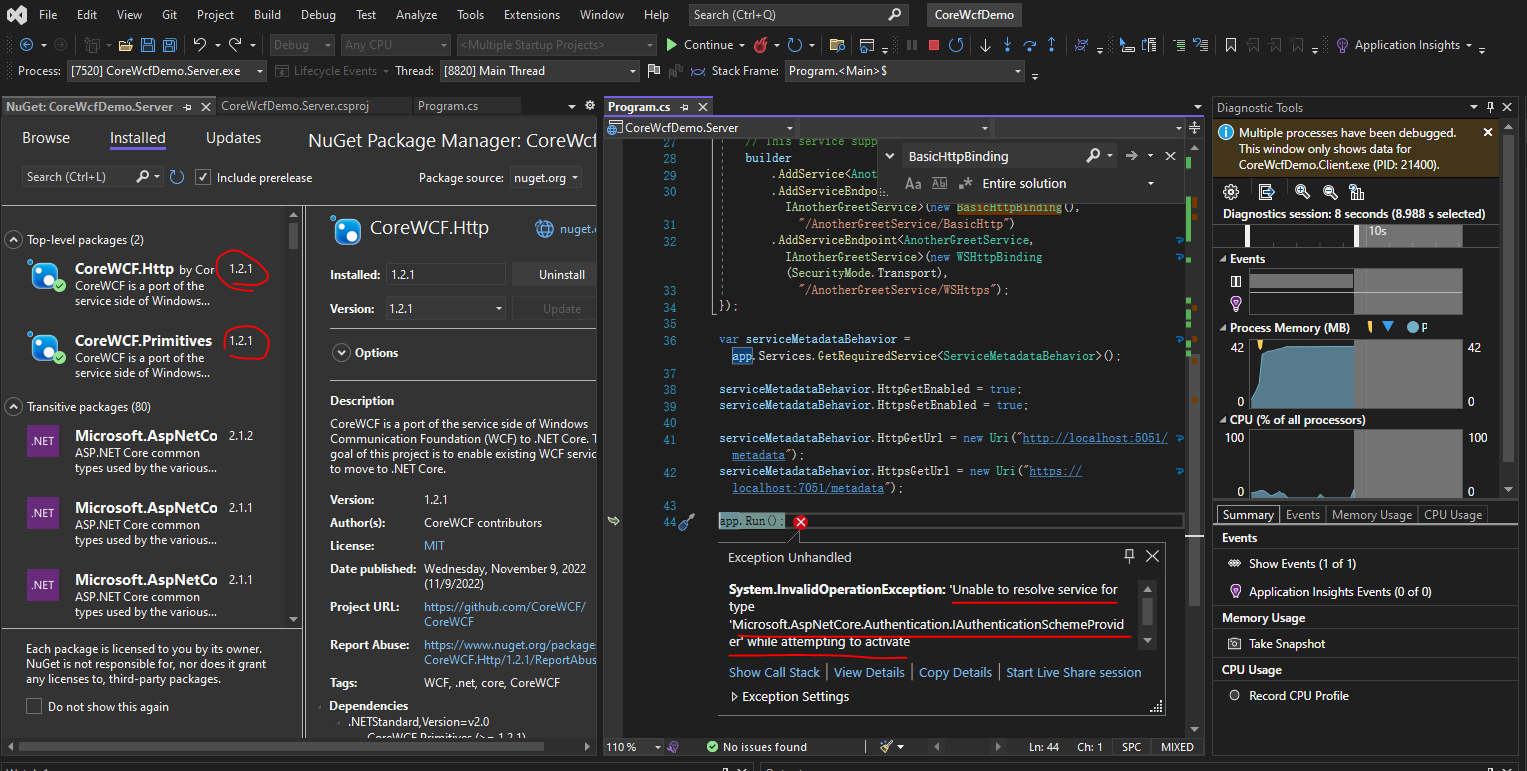1527x771 pixels.
Task: Open the GitHub Project URL link
Action: (504, 614)
